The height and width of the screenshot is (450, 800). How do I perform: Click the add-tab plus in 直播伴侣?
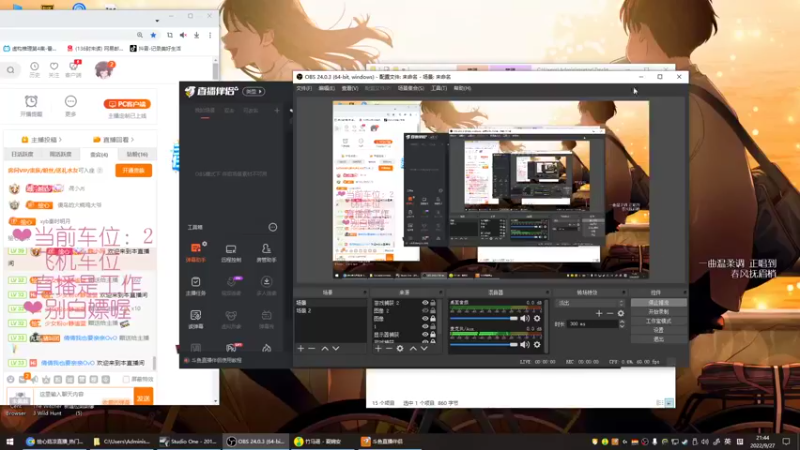(x=277, y=110)
